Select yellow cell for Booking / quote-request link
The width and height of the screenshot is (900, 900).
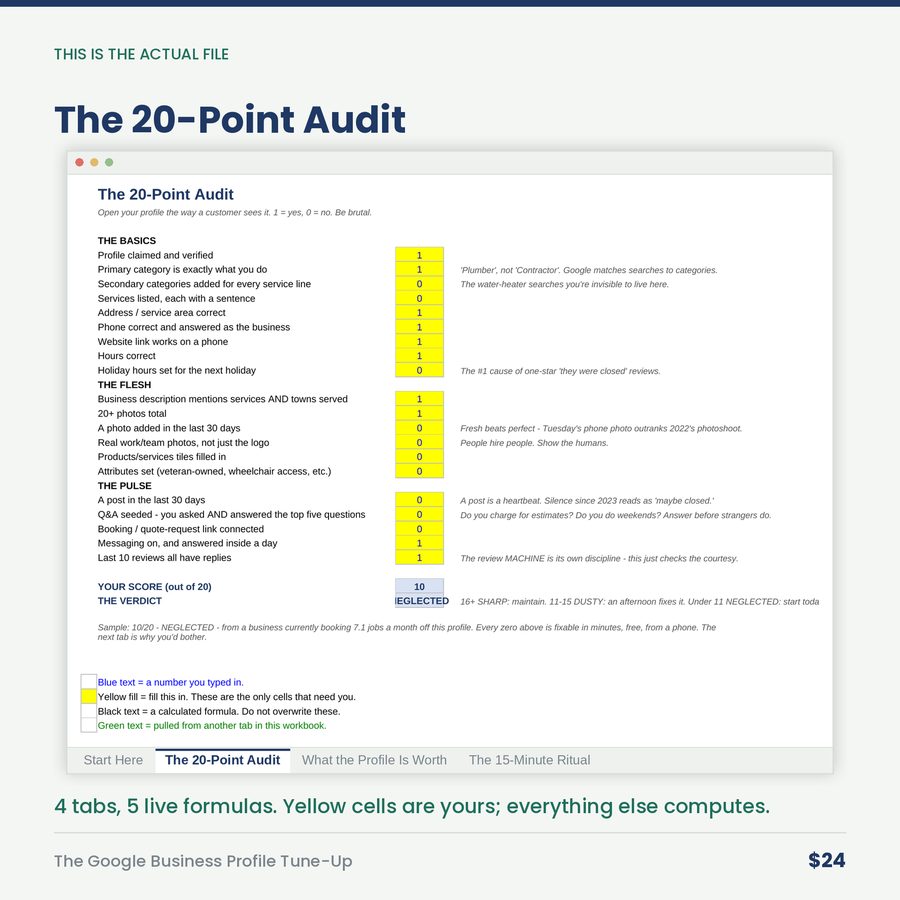(419, 529)
